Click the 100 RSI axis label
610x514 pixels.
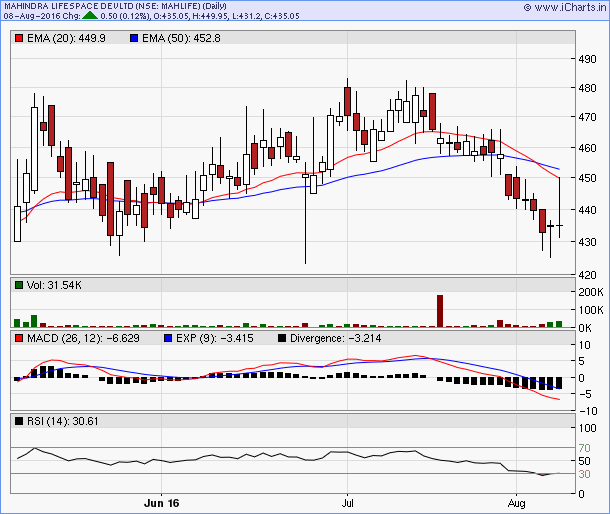(x=587, y=428)
